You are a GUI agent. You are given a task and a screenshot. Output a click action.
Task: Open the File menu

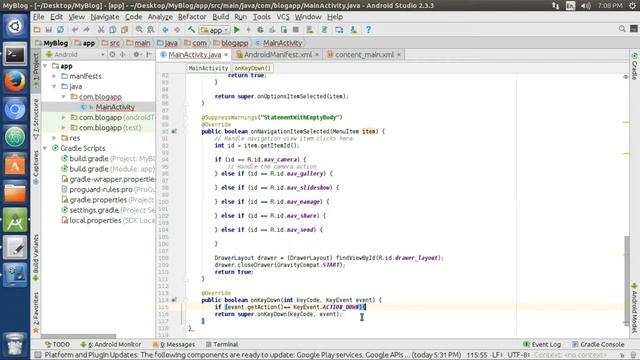[38, 17]
